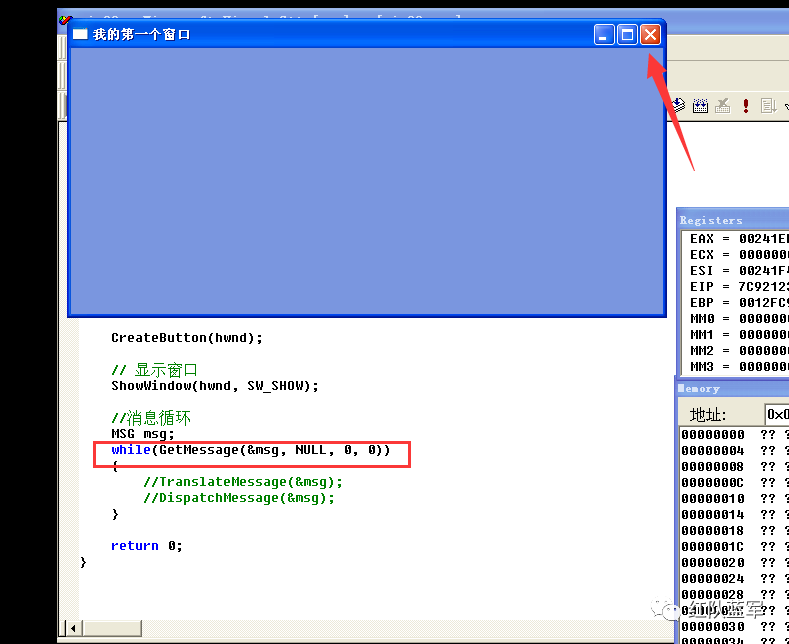
Task: Click memory address row 0000000C
Action: tap(735, 483)
